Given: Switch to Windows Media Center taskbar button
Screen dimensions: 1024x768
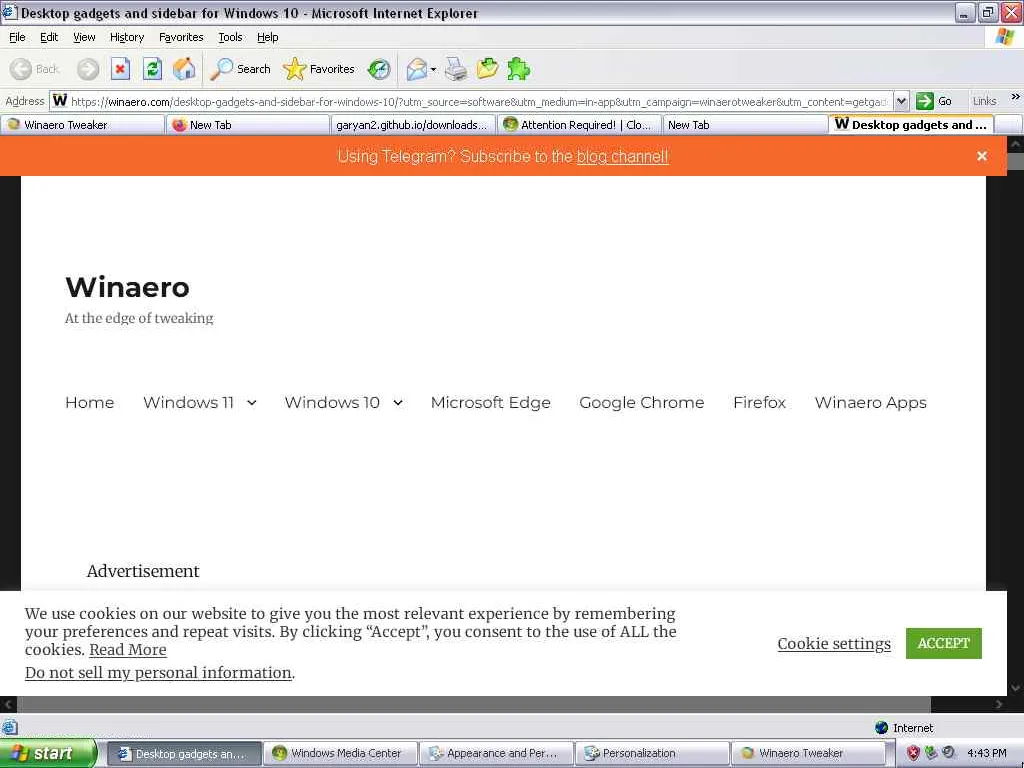Looking at the screenshot, I should 340,754.
